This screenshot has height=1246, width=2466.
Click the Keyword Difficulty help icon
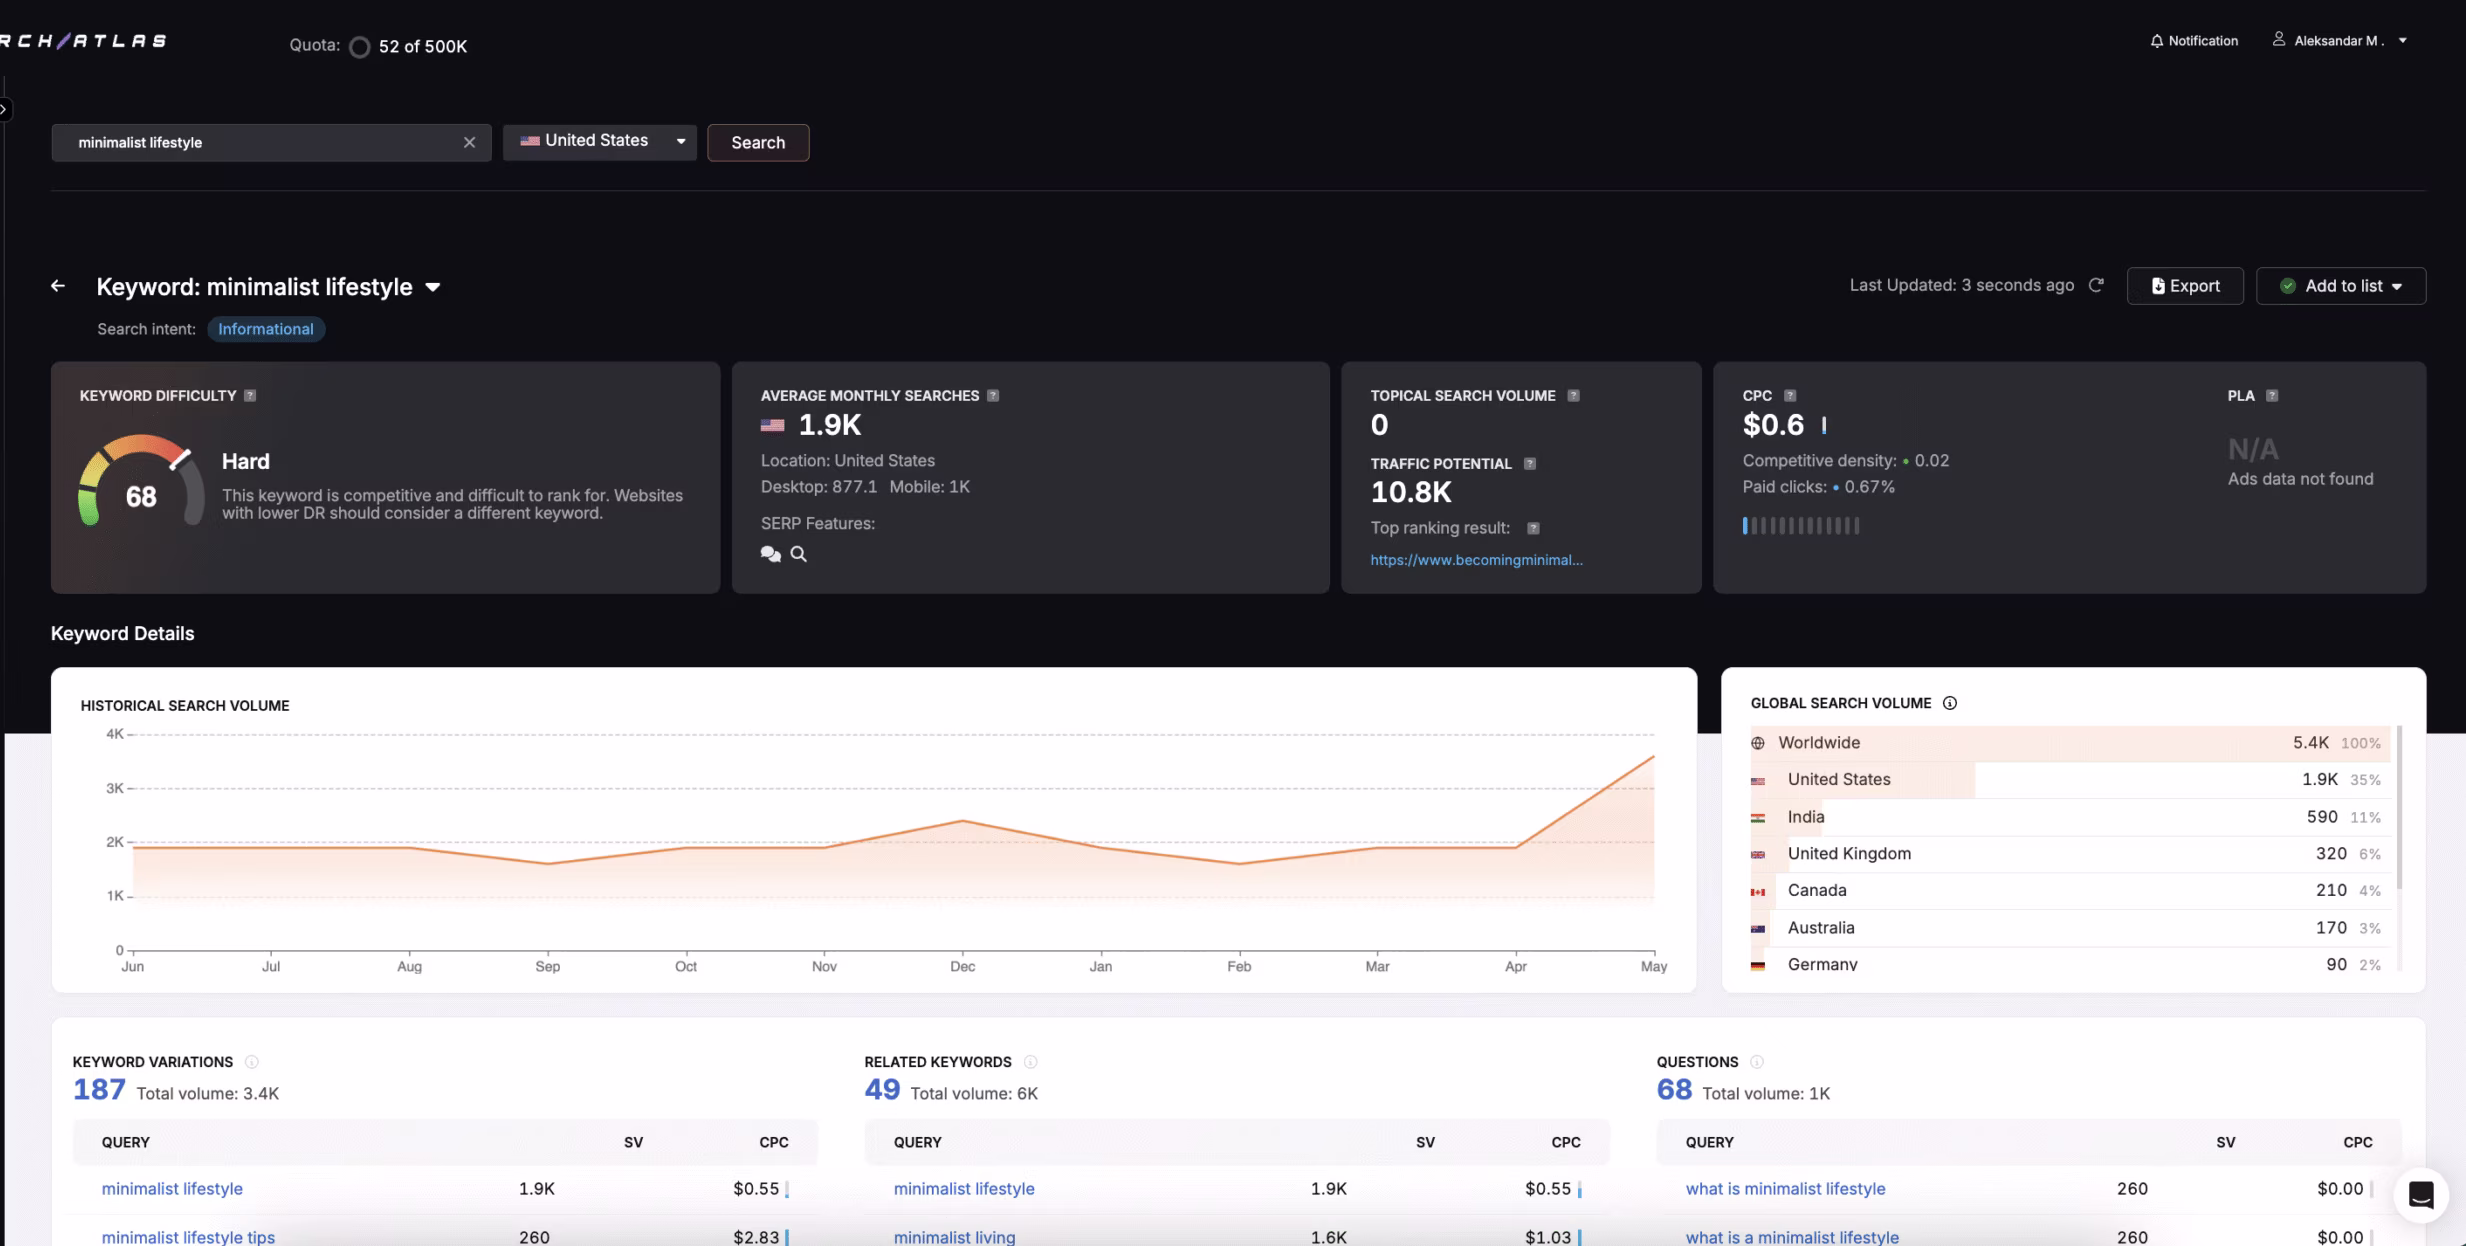[x=249, y=395]
